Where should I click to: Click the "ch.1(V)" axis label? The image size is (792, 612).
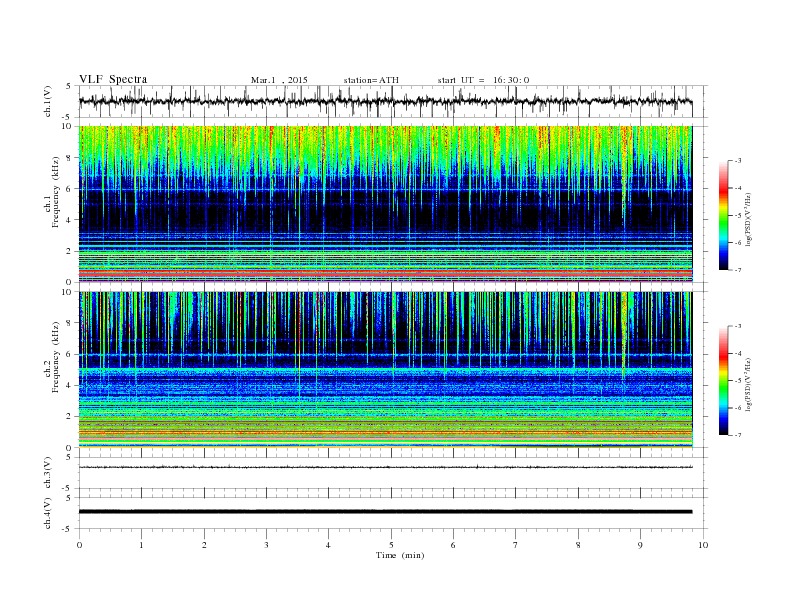(x=48, y=103)
